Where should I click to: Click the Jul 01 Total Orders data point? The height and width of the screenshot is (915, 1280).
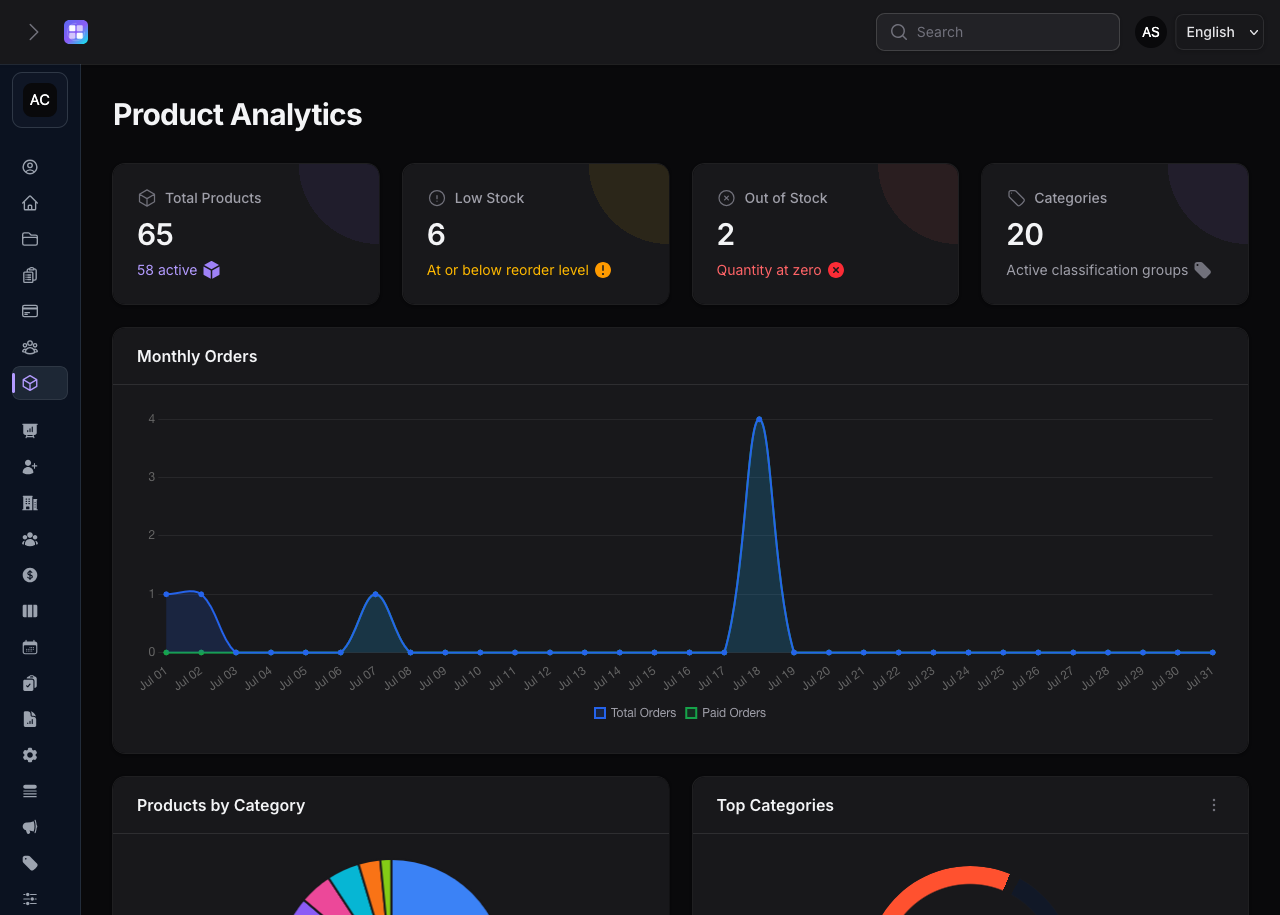pos(166,594)
